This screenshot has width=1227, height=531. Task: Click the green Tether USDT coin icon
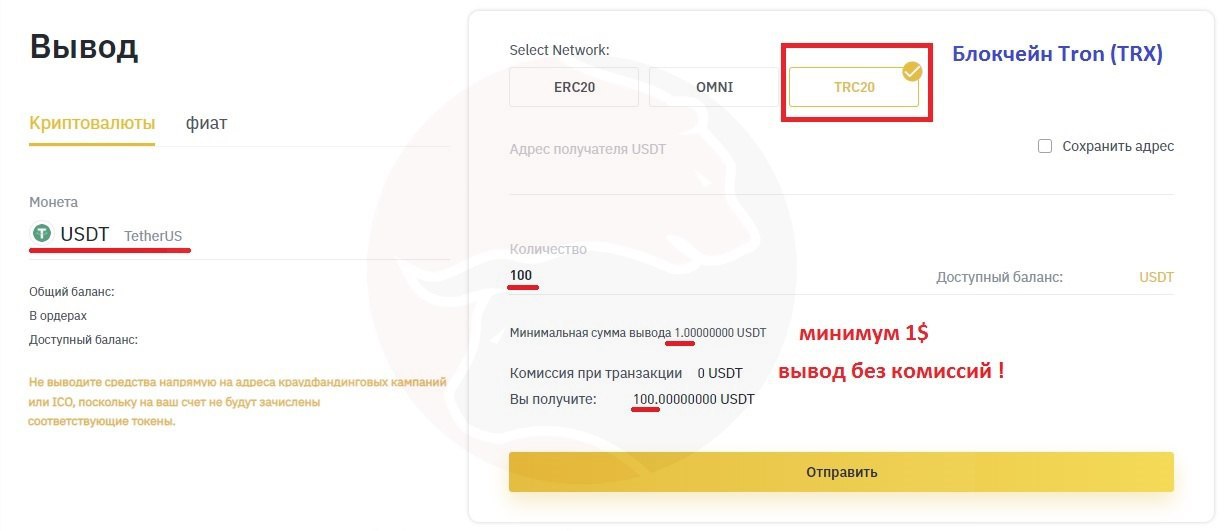pos(41,233)
